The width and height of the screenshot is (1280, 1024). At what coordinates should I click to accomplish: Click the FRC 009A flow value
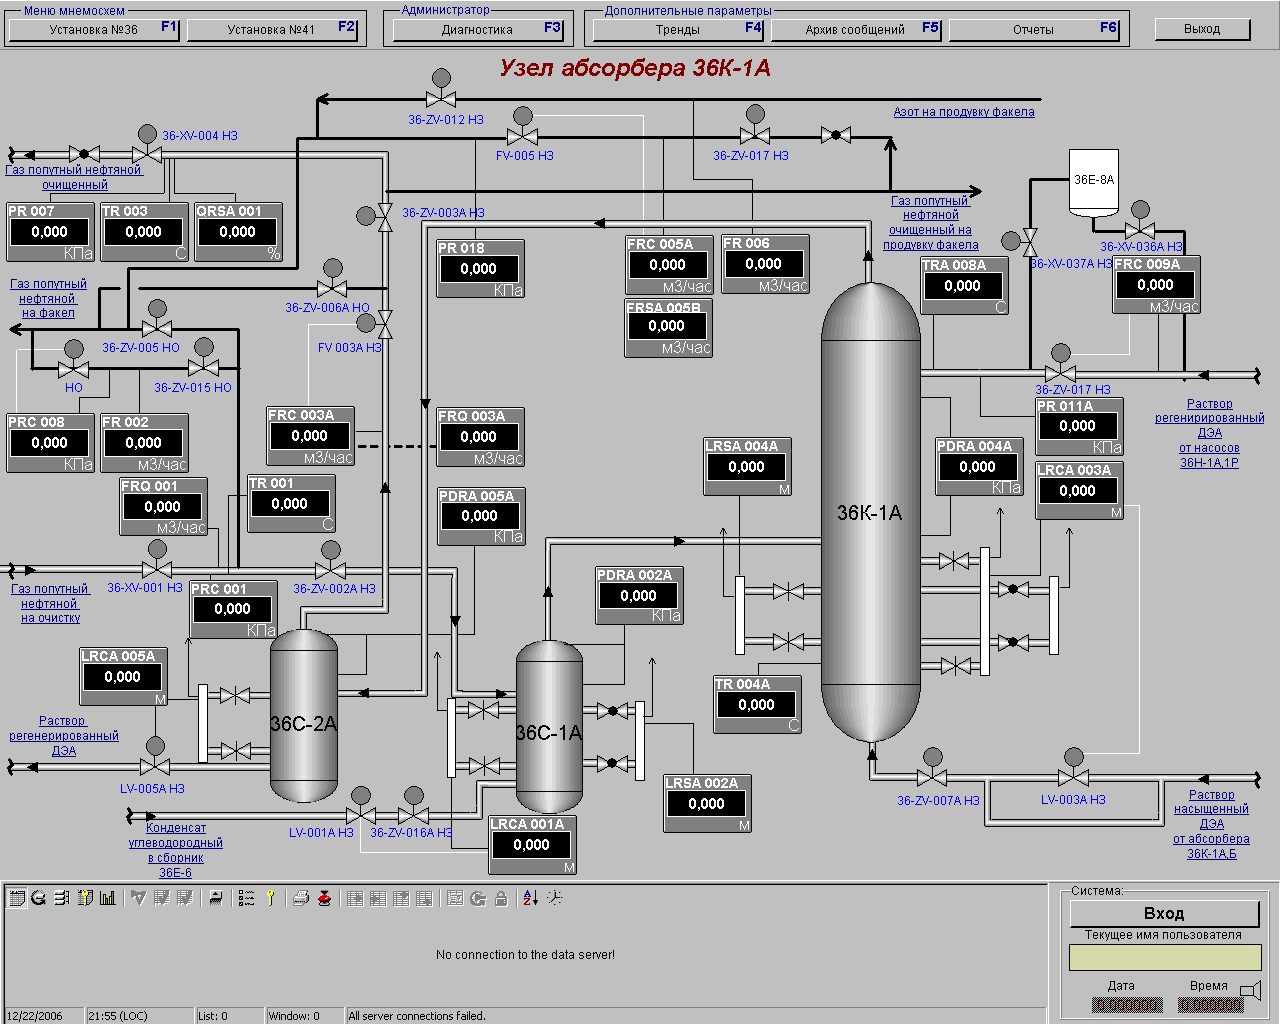(x=1155, y=284)
